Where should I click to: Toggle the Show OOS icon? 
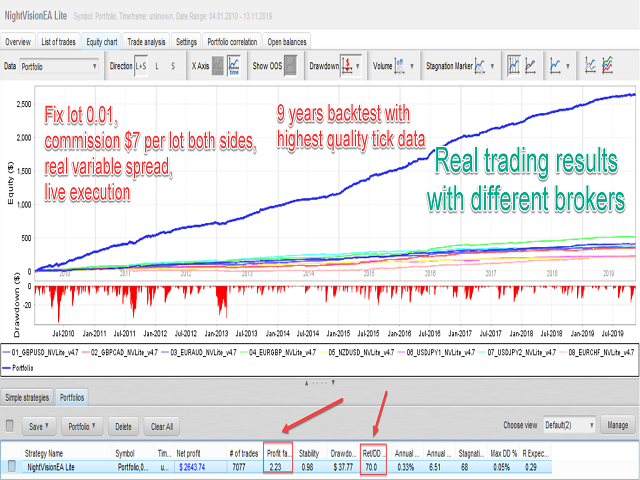tap(291, 66)
